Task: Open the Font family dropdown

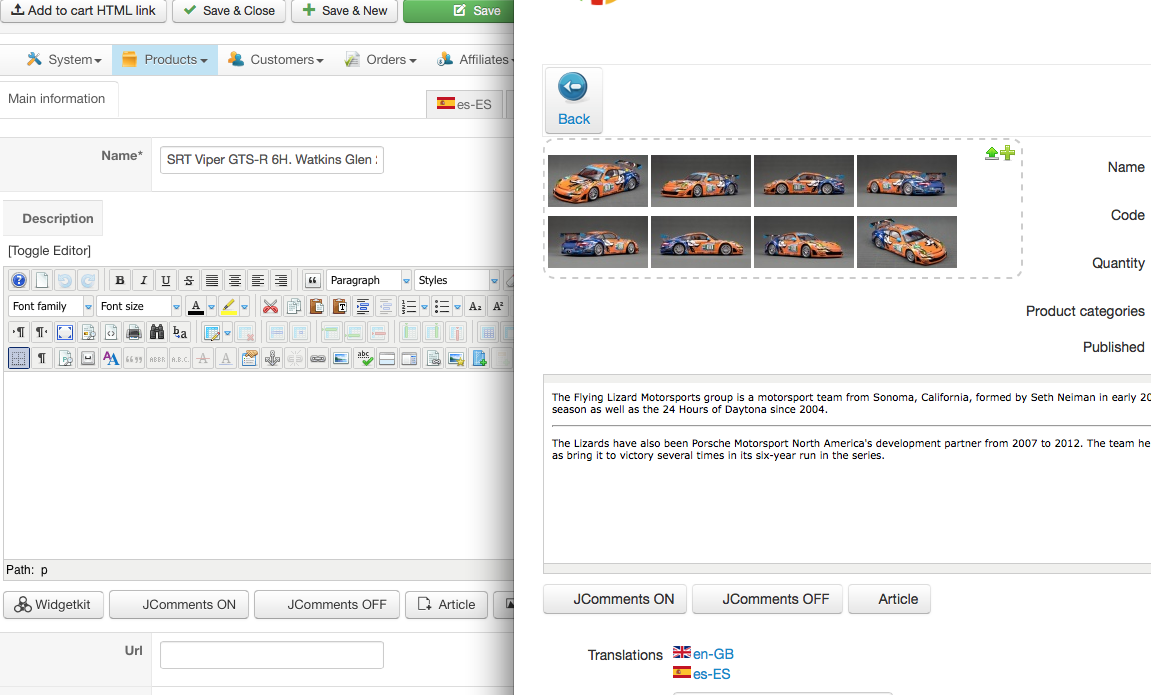Action: (x=51, y=306)
